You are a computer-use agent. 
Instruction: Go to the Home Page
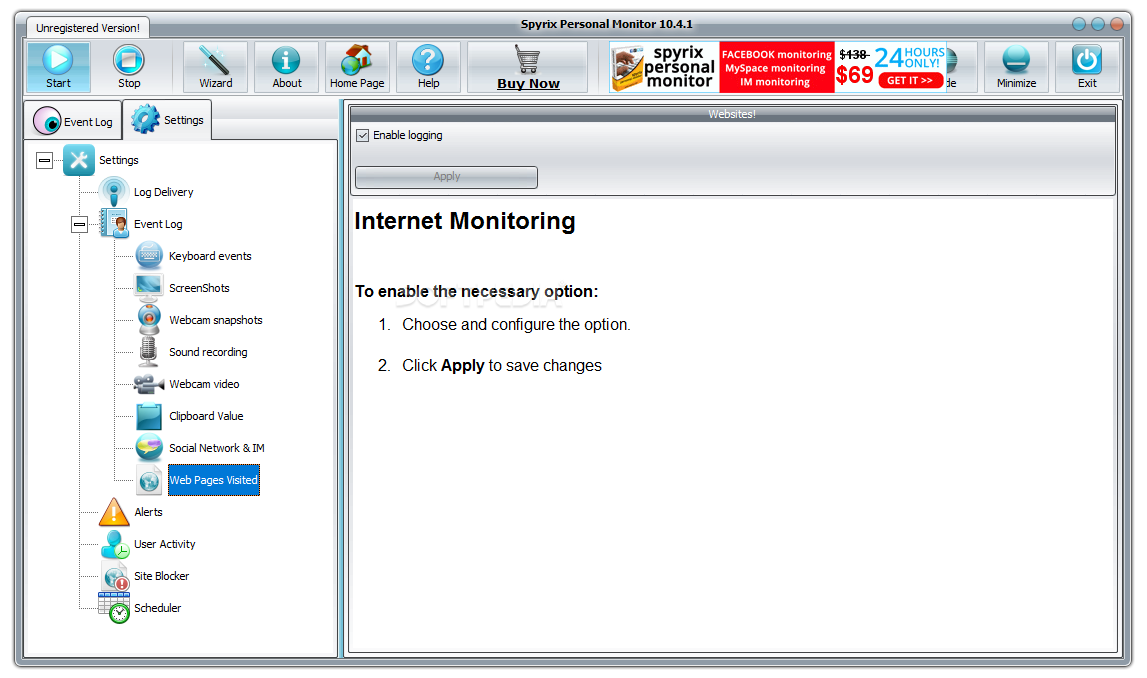(x=357, y=67)
